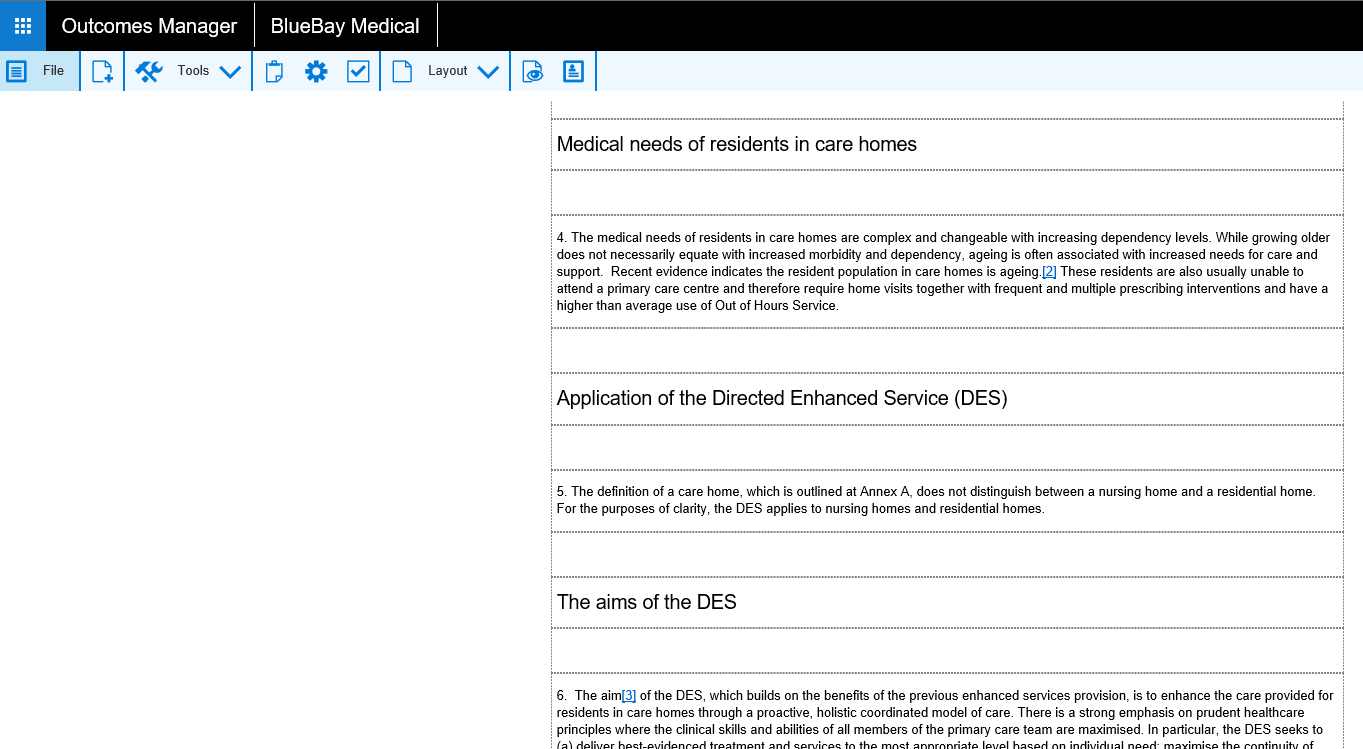The image size is (1363, 749).
Task: Expand the Tools dropdown chevron
Action: 230,71
